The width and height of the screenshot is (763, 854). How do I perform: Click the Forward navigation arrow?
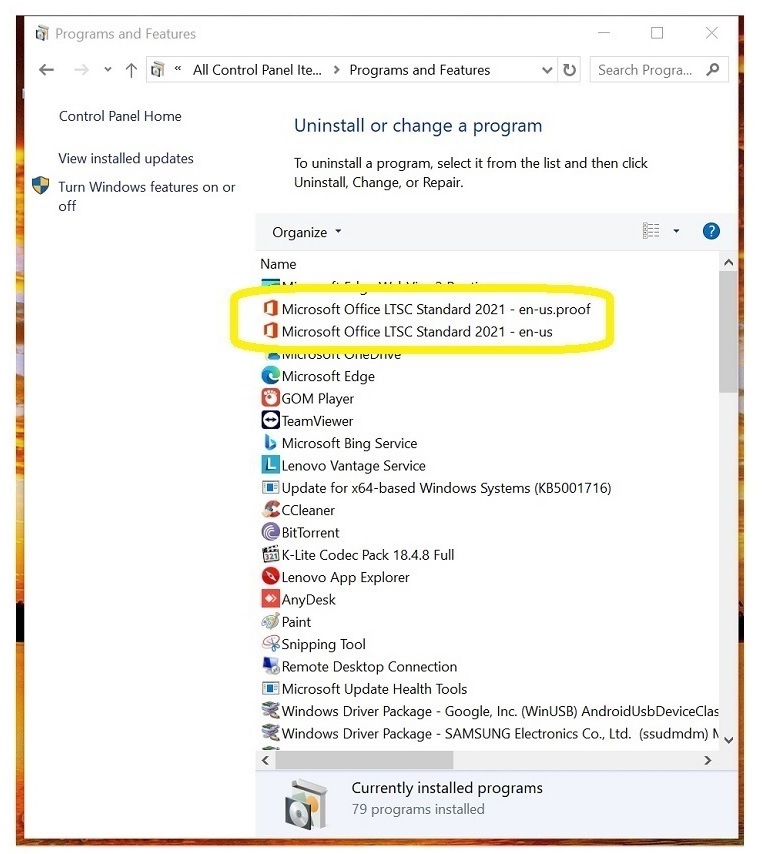pyautogui.click(x=81, y=70)
